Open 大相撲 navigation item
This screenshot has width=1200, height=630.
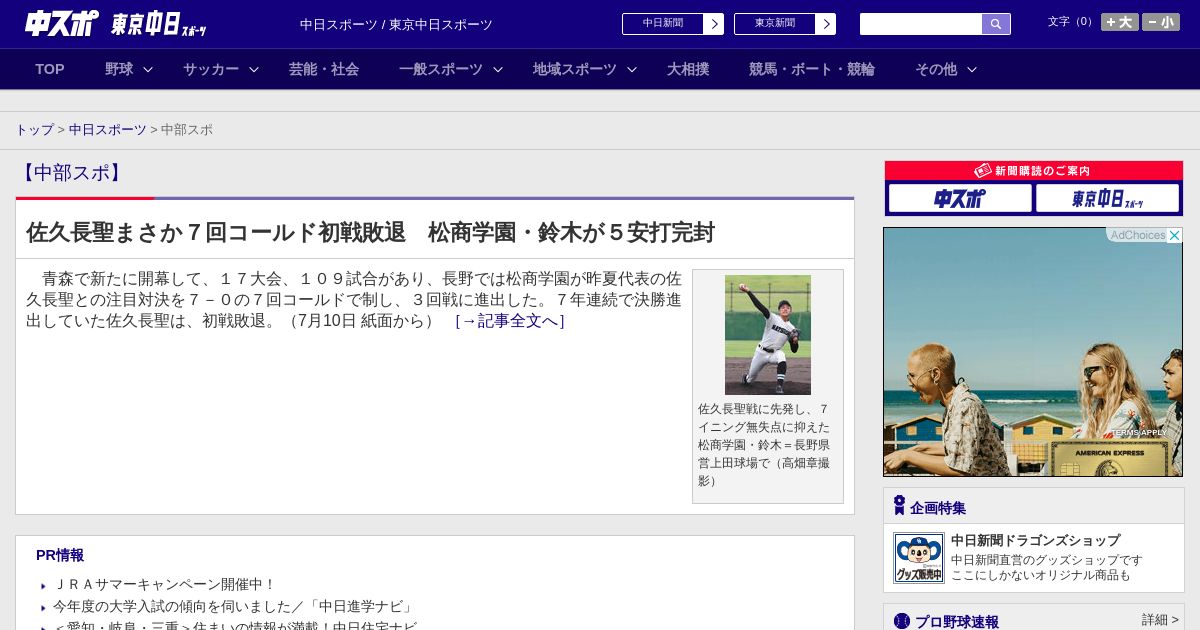[688, 69]
